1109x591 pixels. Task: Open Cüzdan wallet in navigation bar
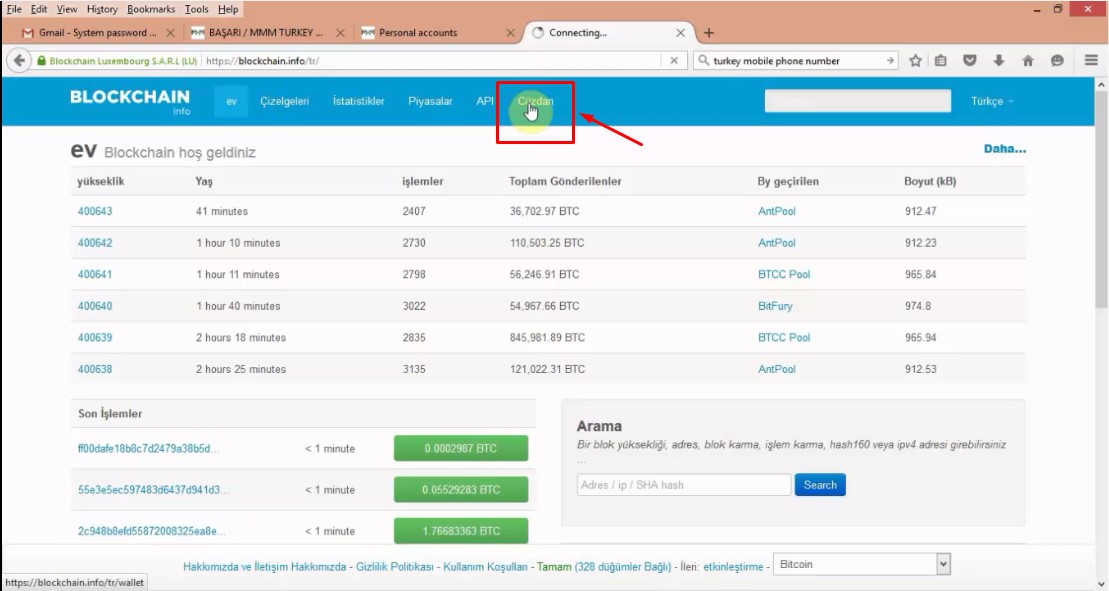(x=535, y=101)
